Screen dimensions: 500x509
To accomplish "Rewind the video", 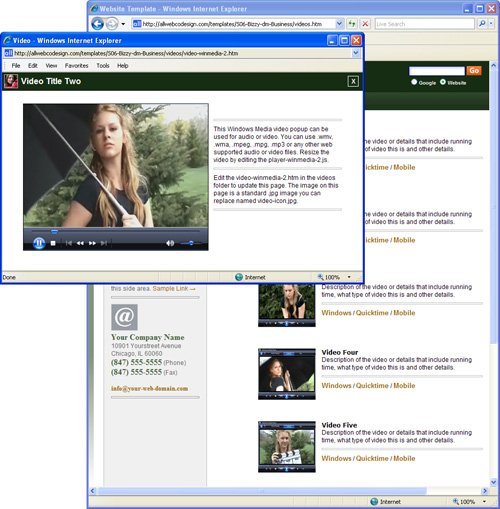I will click(80, 243).
